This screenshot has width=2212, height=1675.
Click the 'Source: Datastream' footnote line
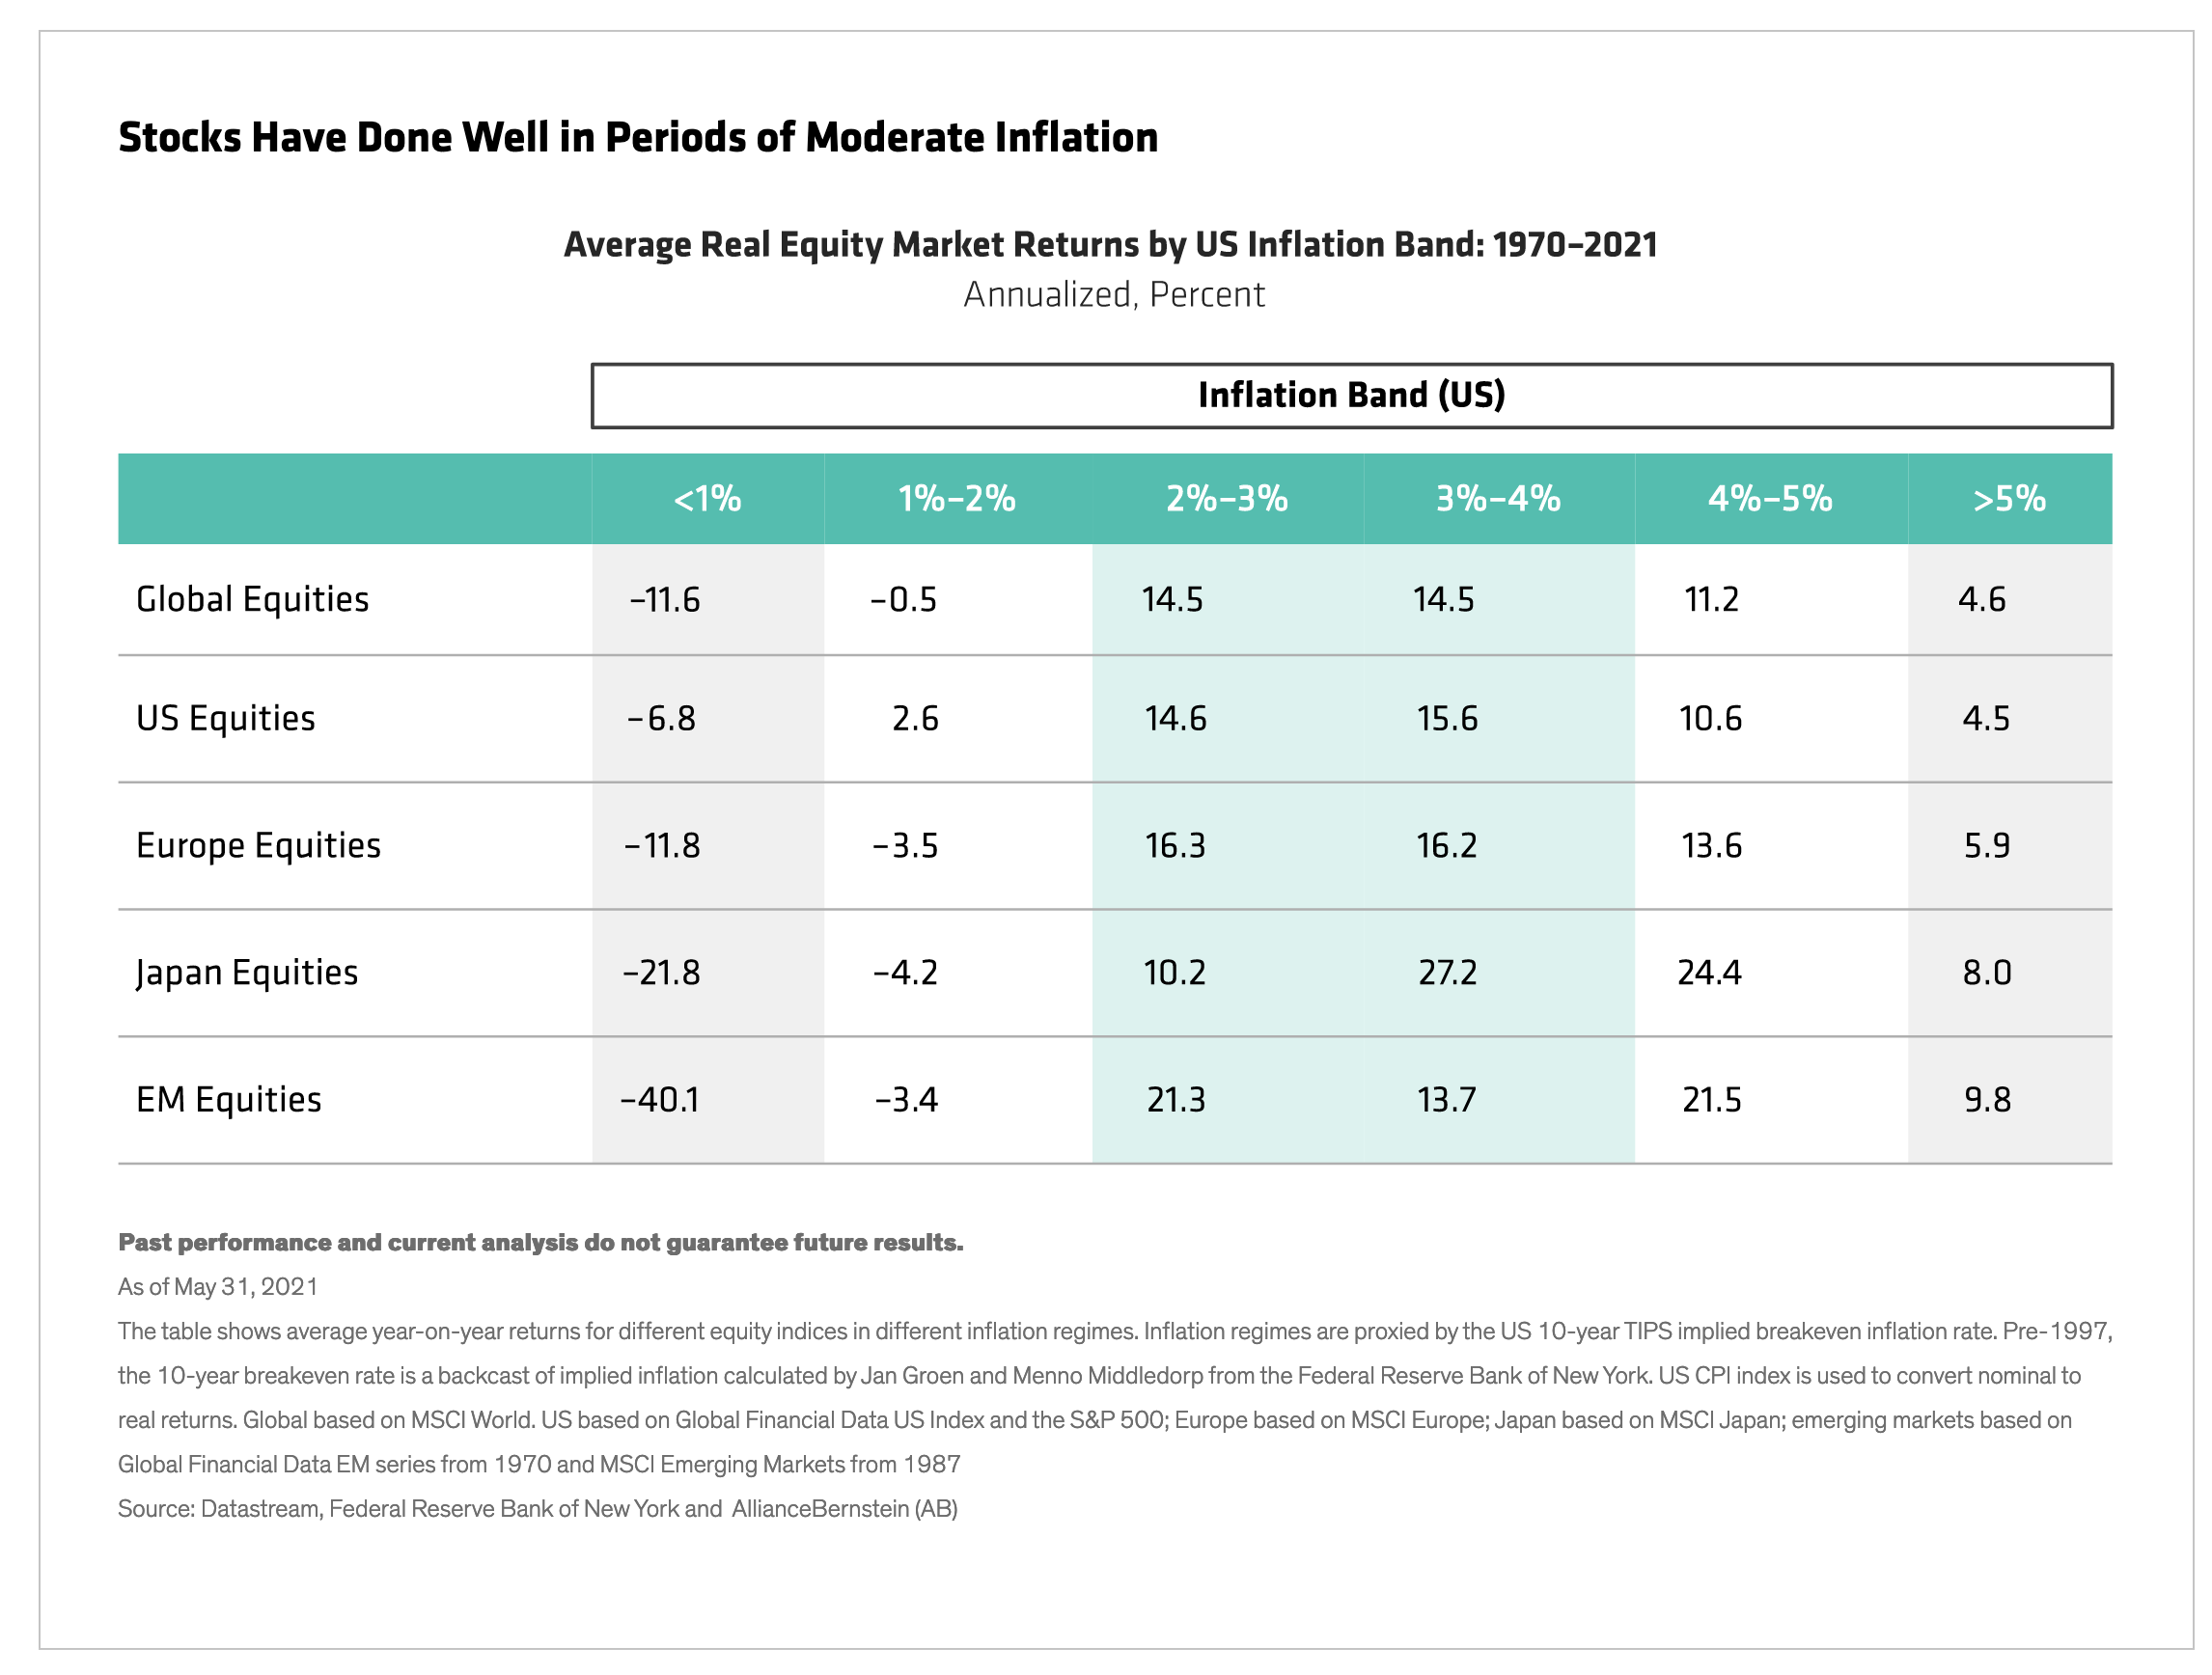tap(537, 1508)
